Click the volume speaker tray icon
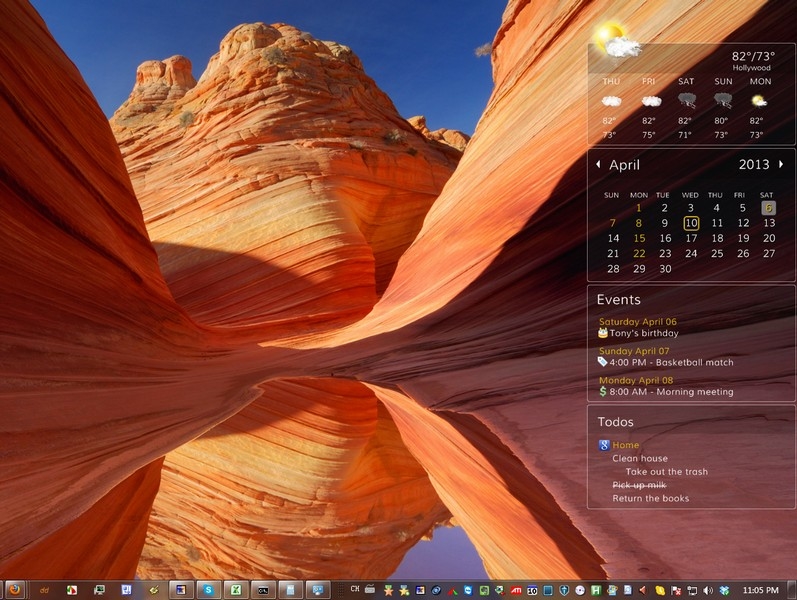This screenshot has width=797, height=600. pyautogui.click(x=708, y=590)
